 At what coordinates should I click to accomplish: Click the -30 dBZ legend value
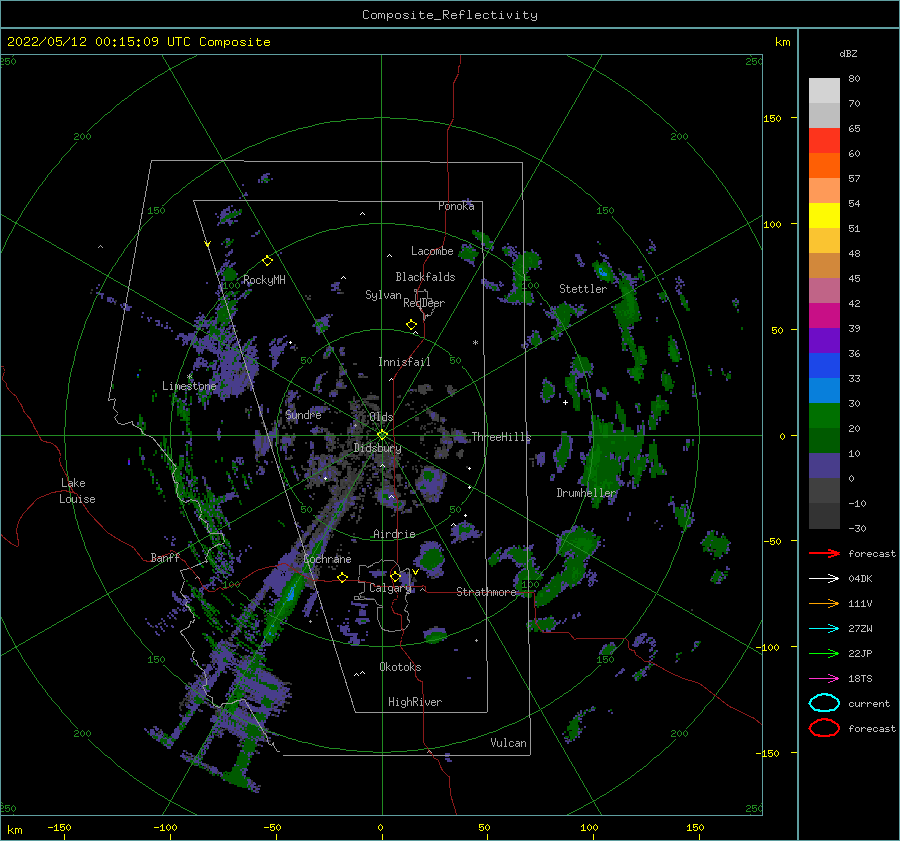[x=857, y=528]
